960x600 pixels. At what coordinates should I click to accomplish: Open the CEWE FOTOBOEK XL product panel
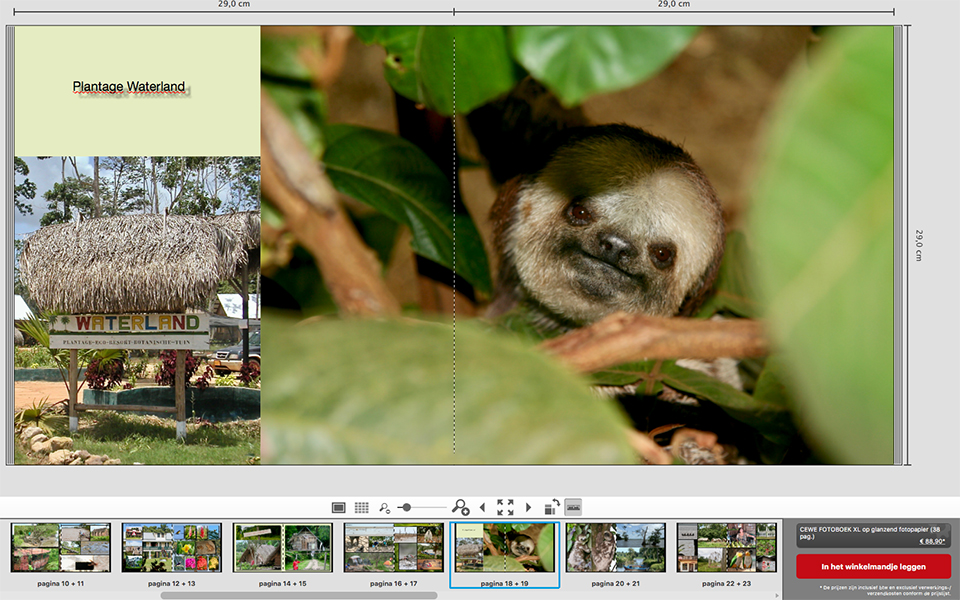874,535
